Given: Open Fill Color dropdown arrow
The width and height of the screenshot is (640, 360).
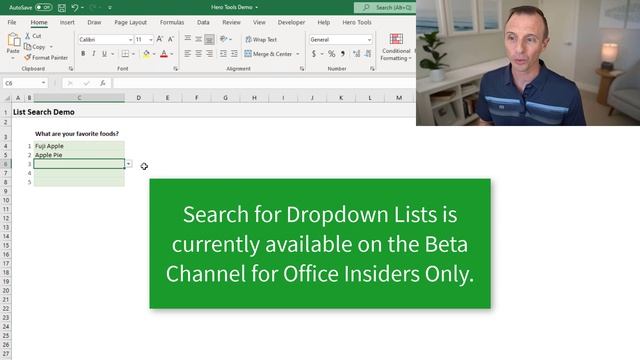Looking at the screenshot, I should pos(154,54).
